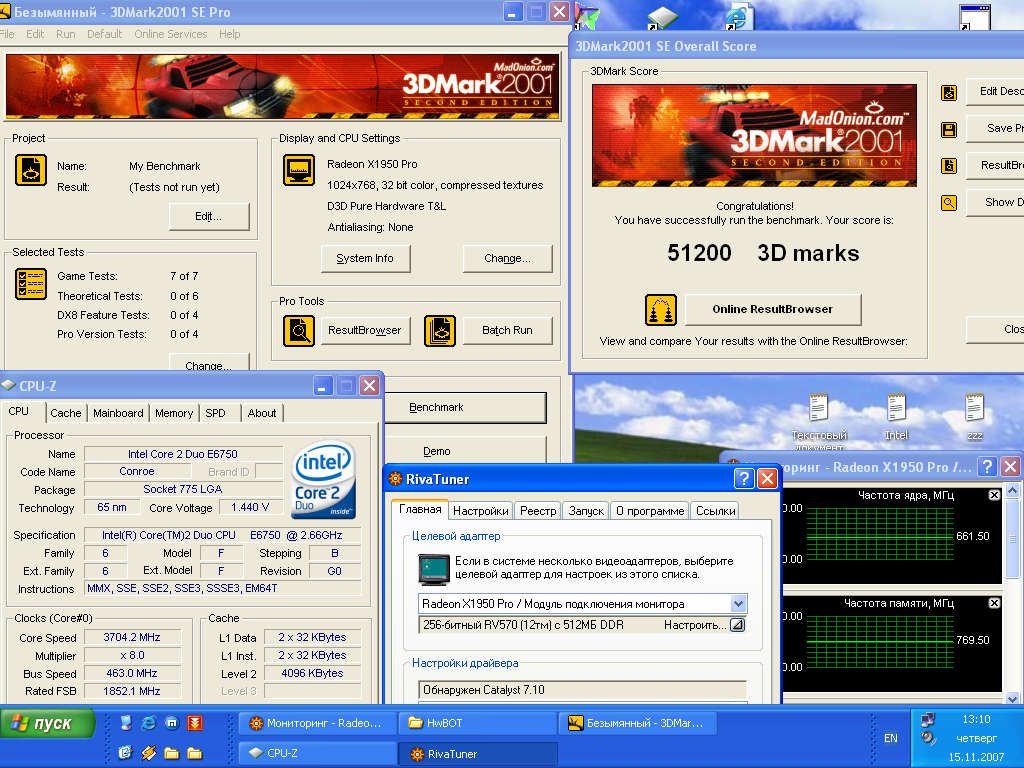Click Change... in Display and CPU Settings
Viewport: 1024px width, 768px height.
(507, 258)
